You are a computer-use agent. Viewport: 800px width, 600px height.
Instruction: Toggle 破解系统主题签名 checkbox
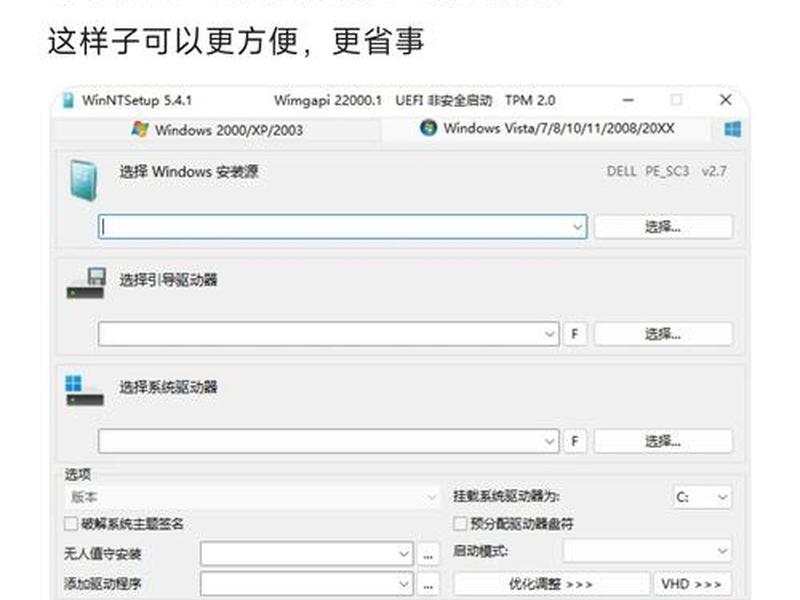[71, 523]
